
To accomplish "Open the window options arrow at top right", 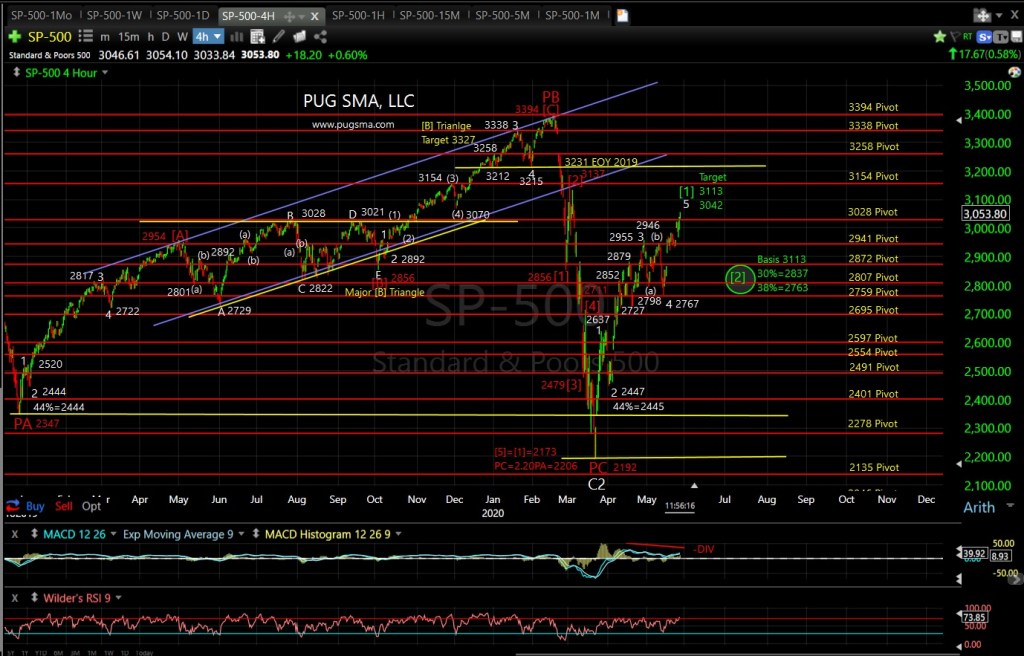I will coord(997,15).
